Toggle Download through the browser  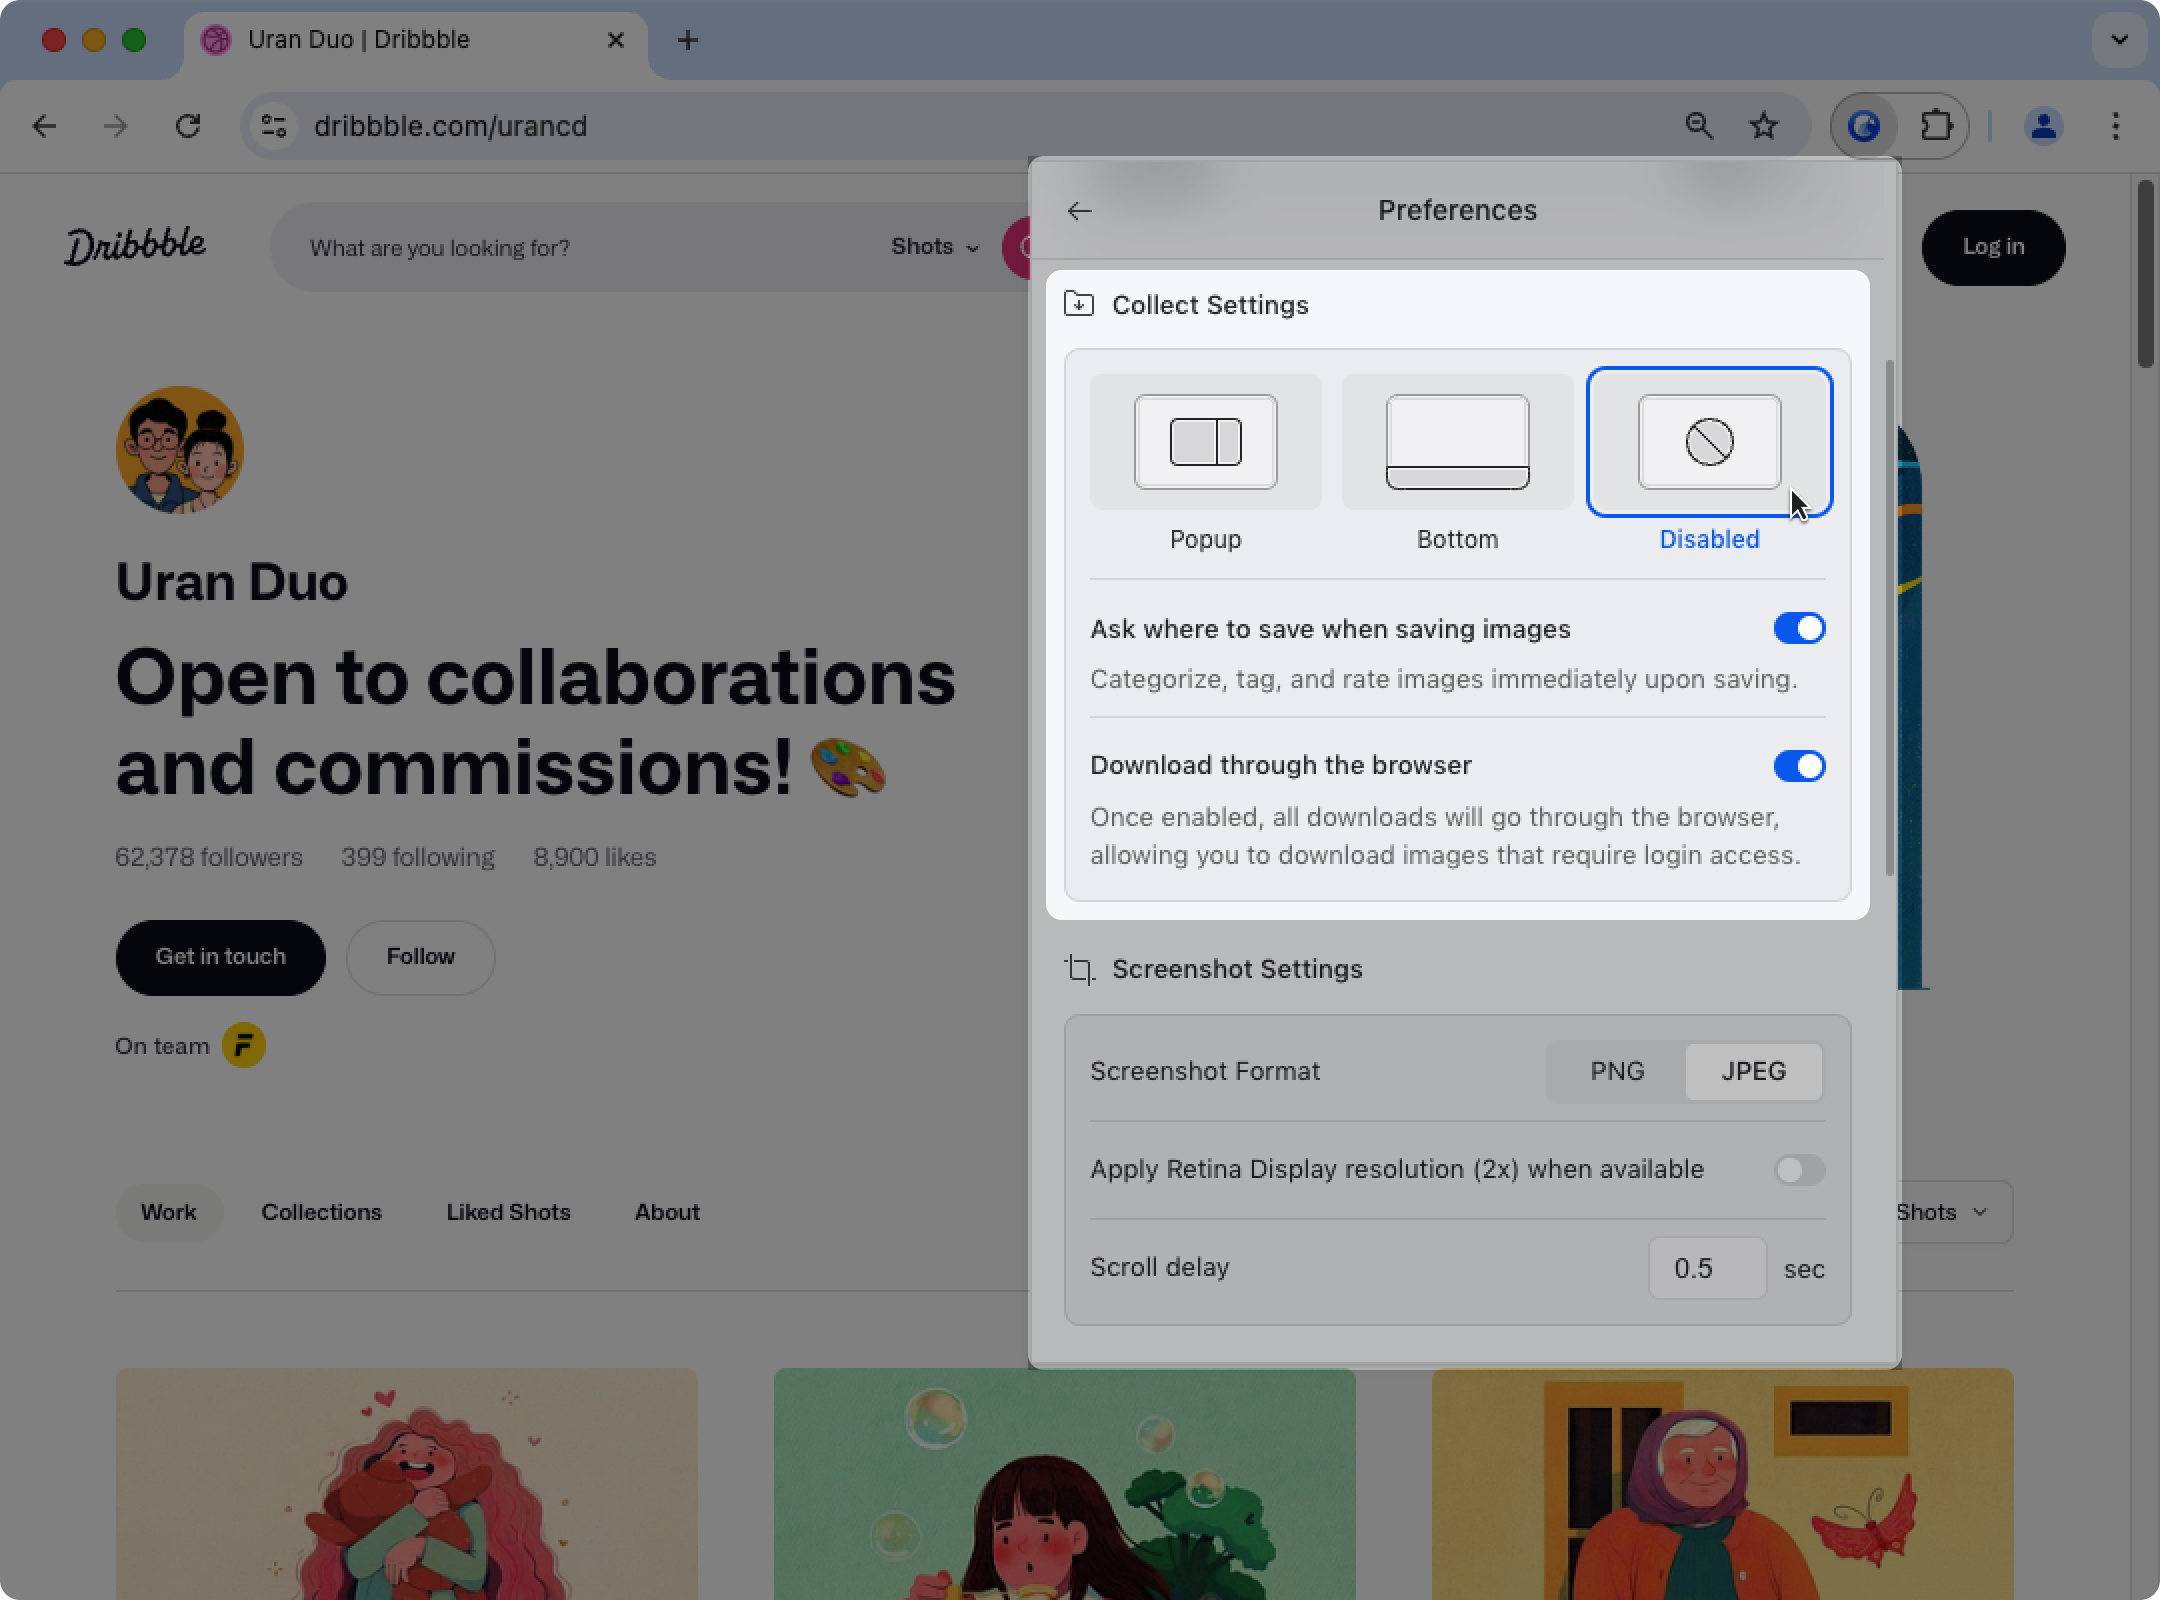[x=1799, y=765]
